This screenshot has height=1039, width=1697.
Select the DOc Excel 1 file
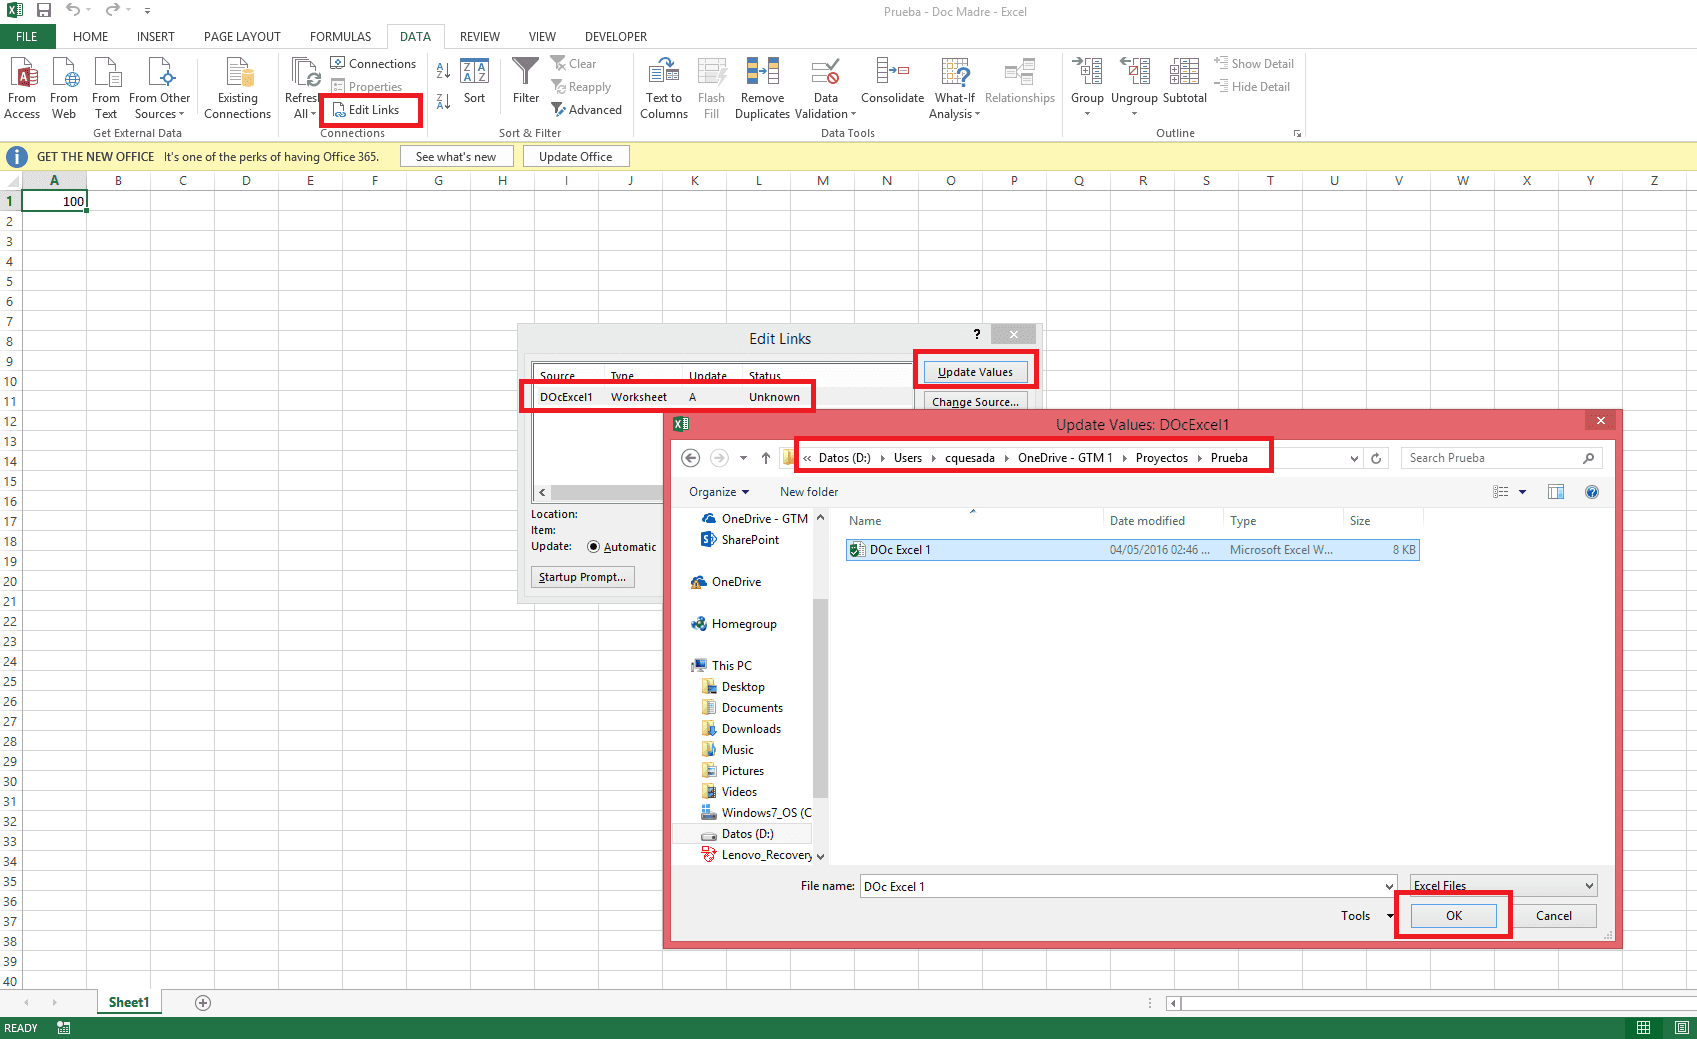click(1132, 550)
